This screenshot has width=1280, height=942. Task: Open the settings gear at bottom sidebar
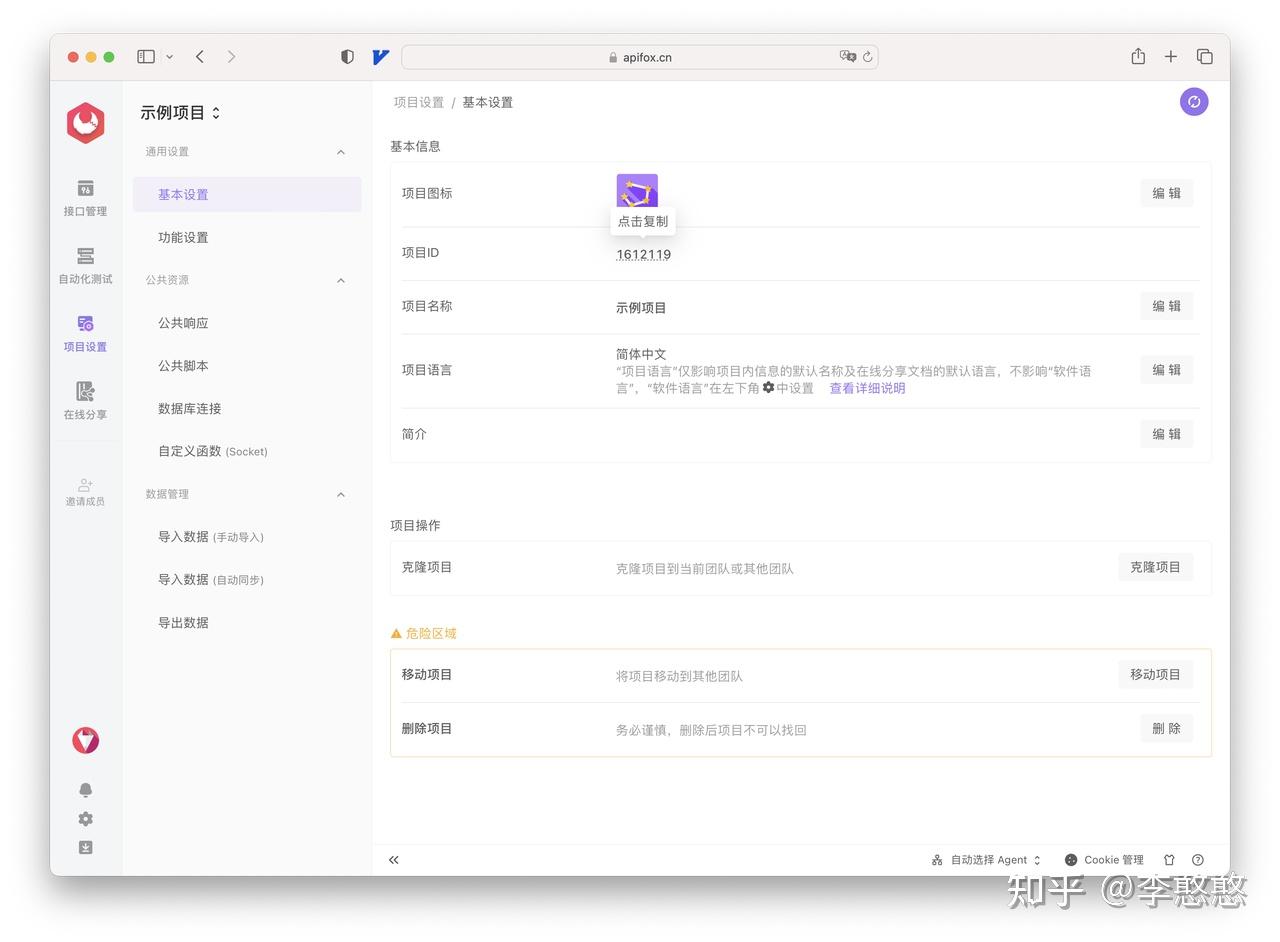click(x=85, y=818)
